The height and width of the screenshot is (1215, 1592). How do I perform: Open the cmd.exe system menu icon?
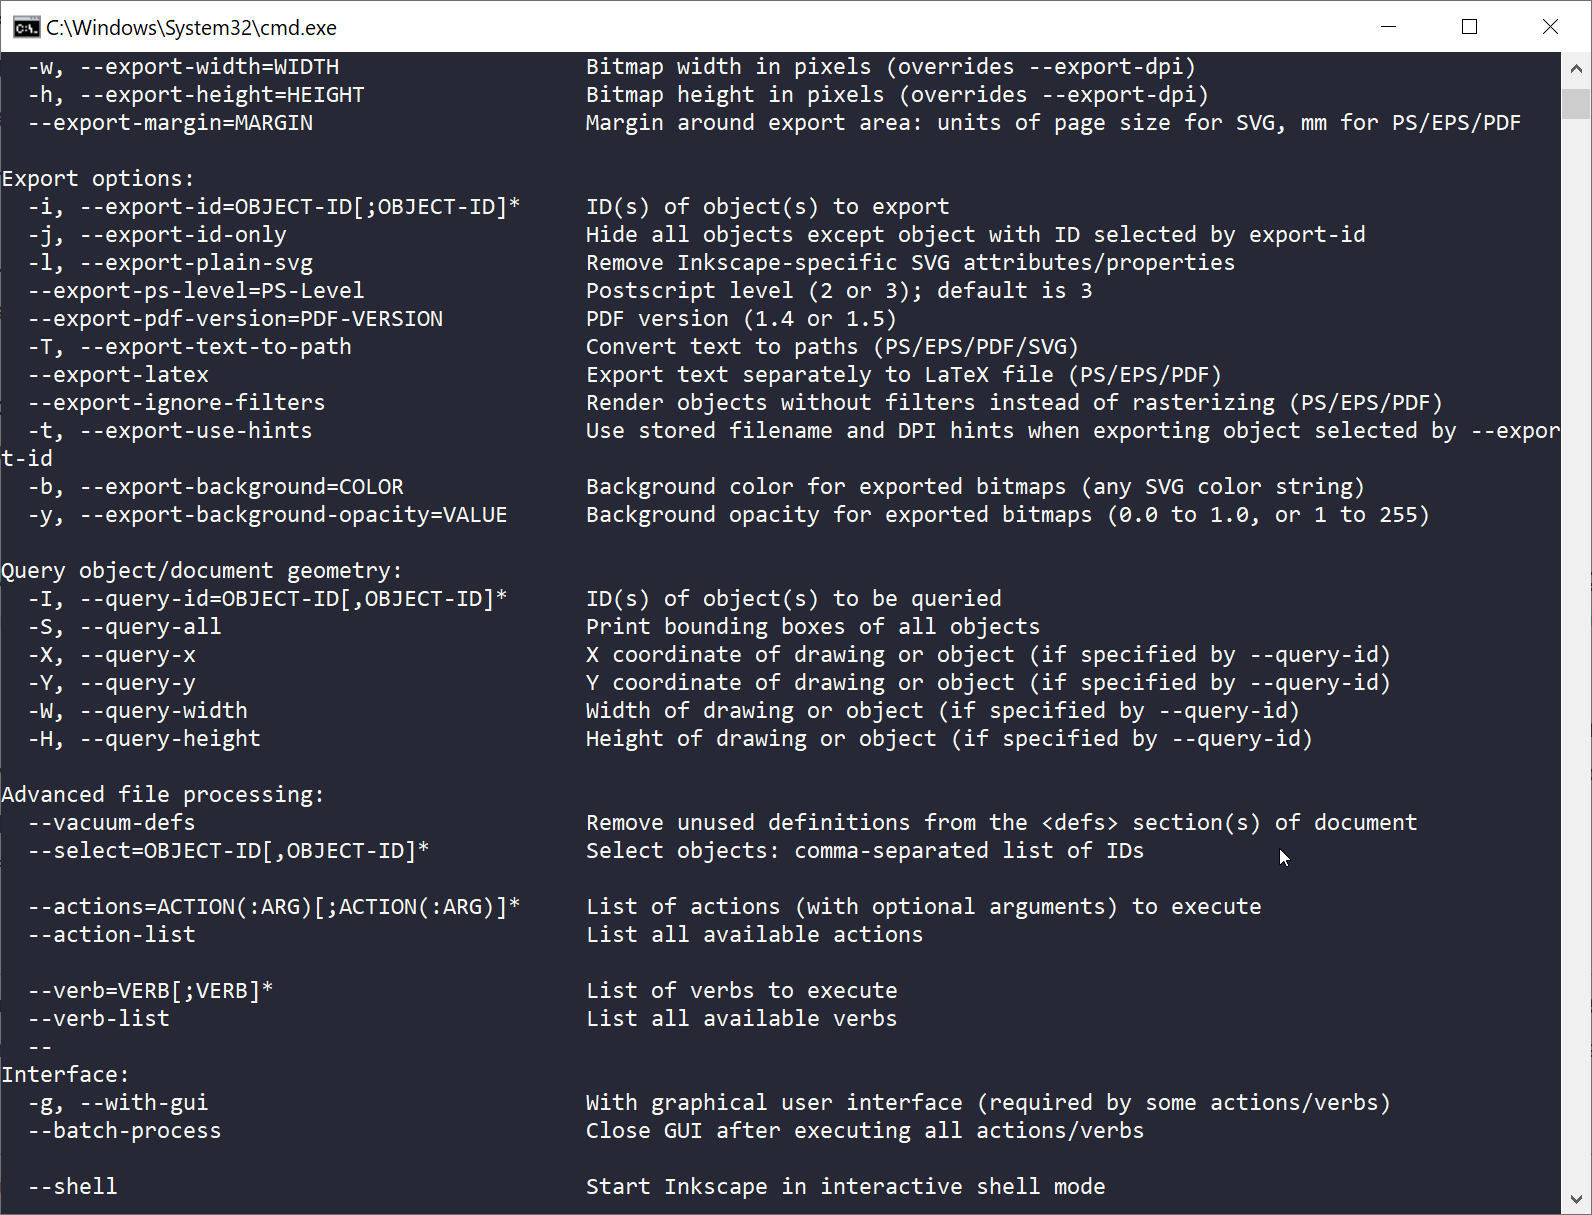(26, 27)
